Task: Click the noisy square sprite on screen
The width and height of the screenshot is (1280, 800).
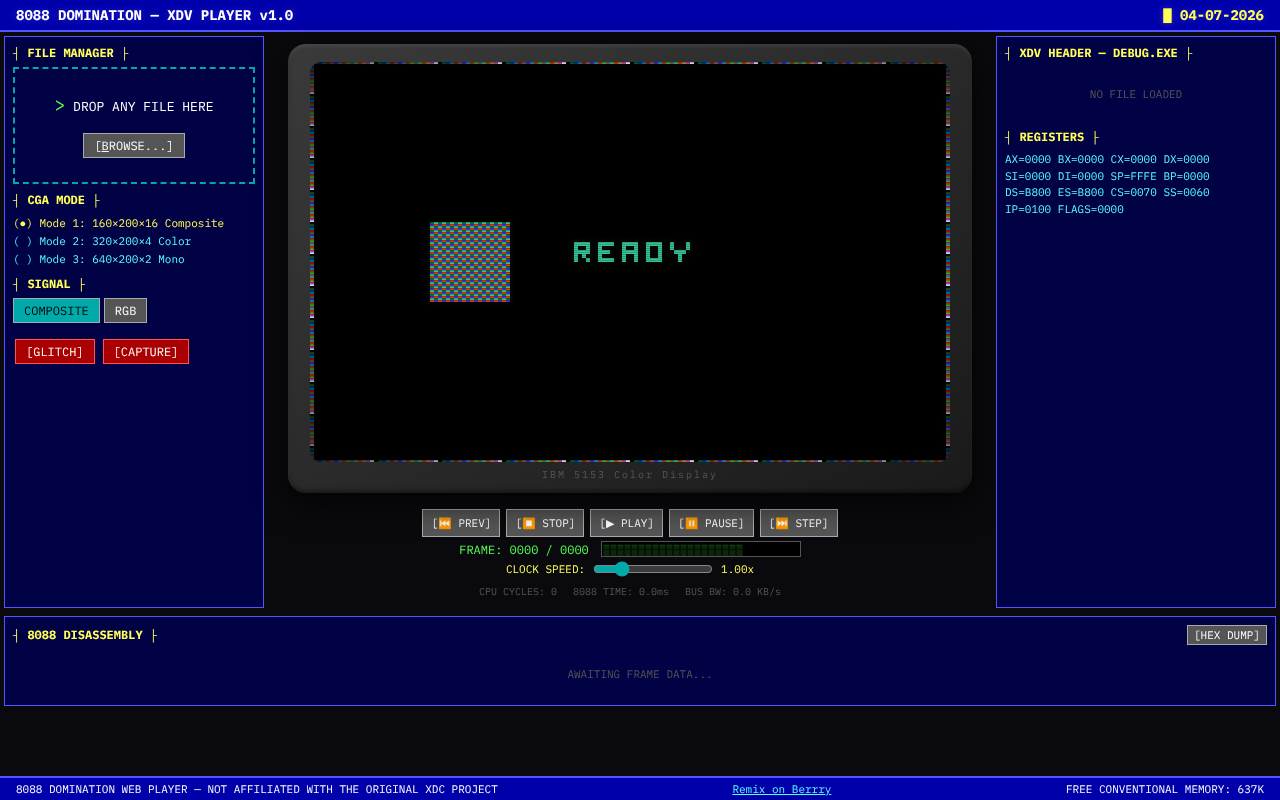Action: pos(470,262)
